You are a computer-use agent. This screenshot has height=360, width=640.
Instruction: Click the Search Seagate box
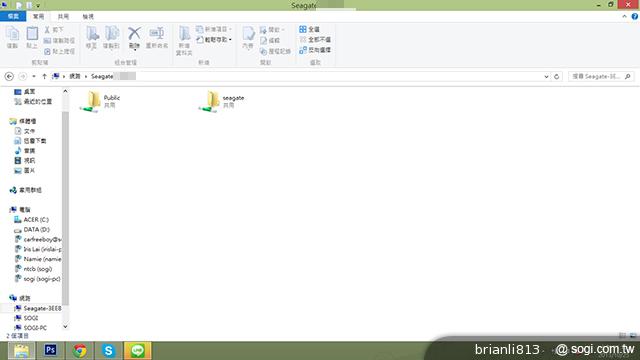pyautogui.click(x=600, y=76)
